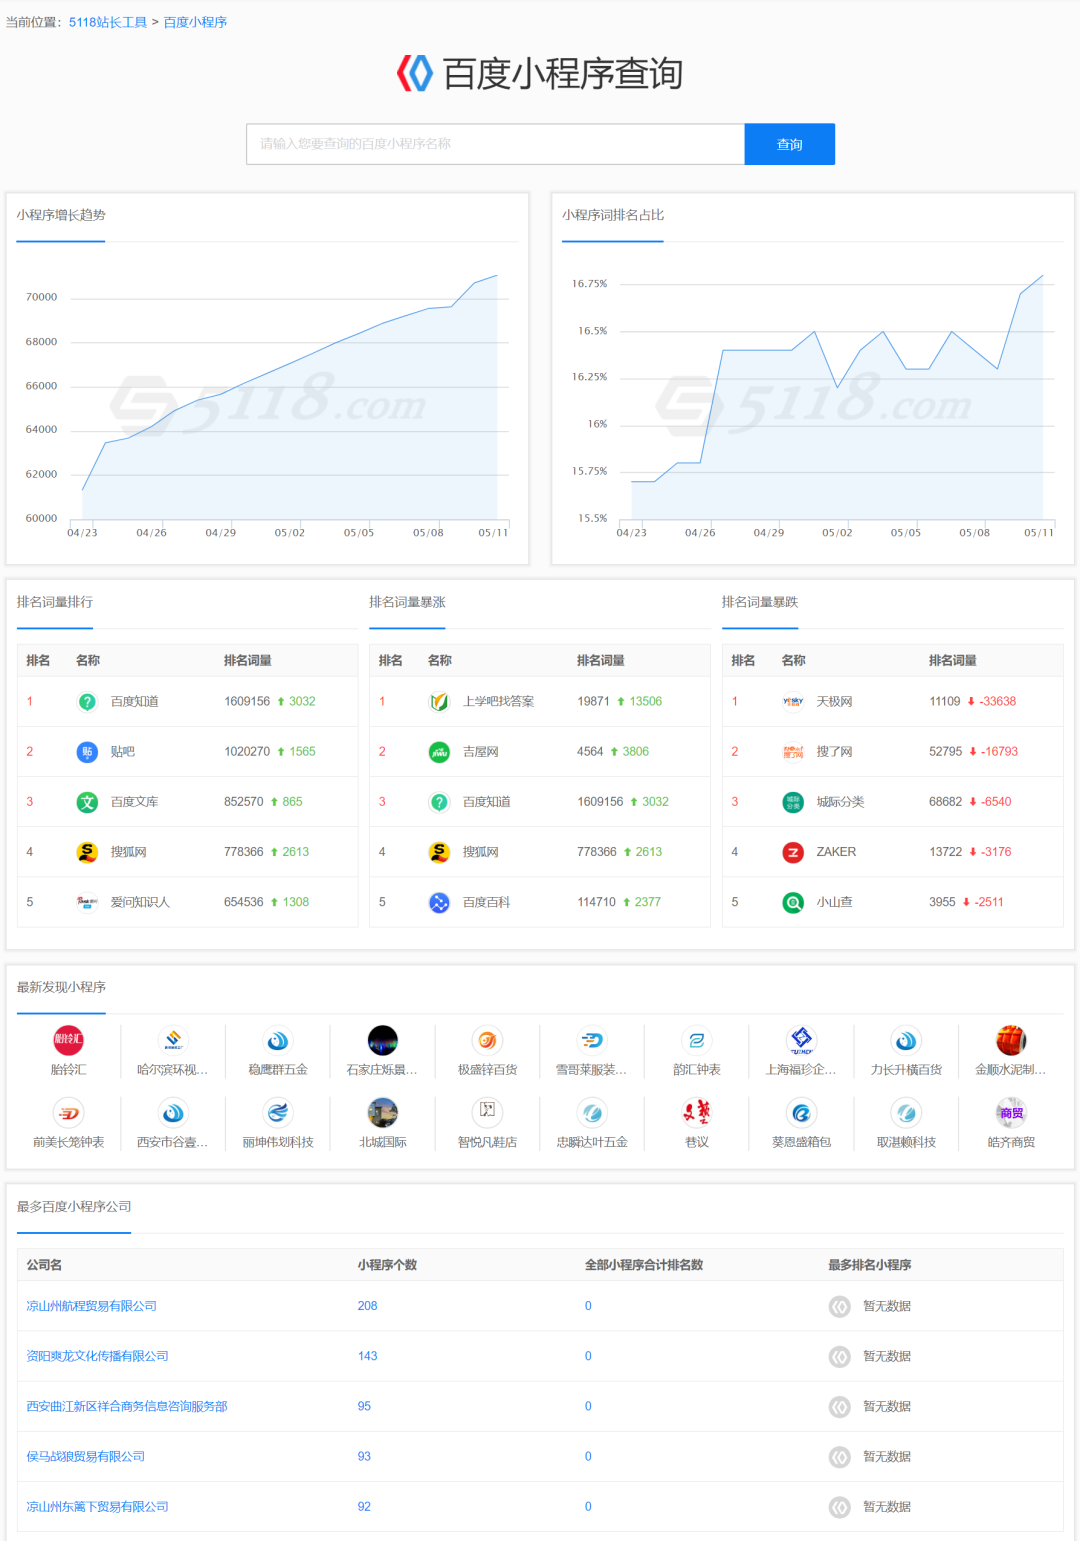Open the 小山查 green search icon
The width and height of the screenshot is (1080, 1541).
coord(793,902)
